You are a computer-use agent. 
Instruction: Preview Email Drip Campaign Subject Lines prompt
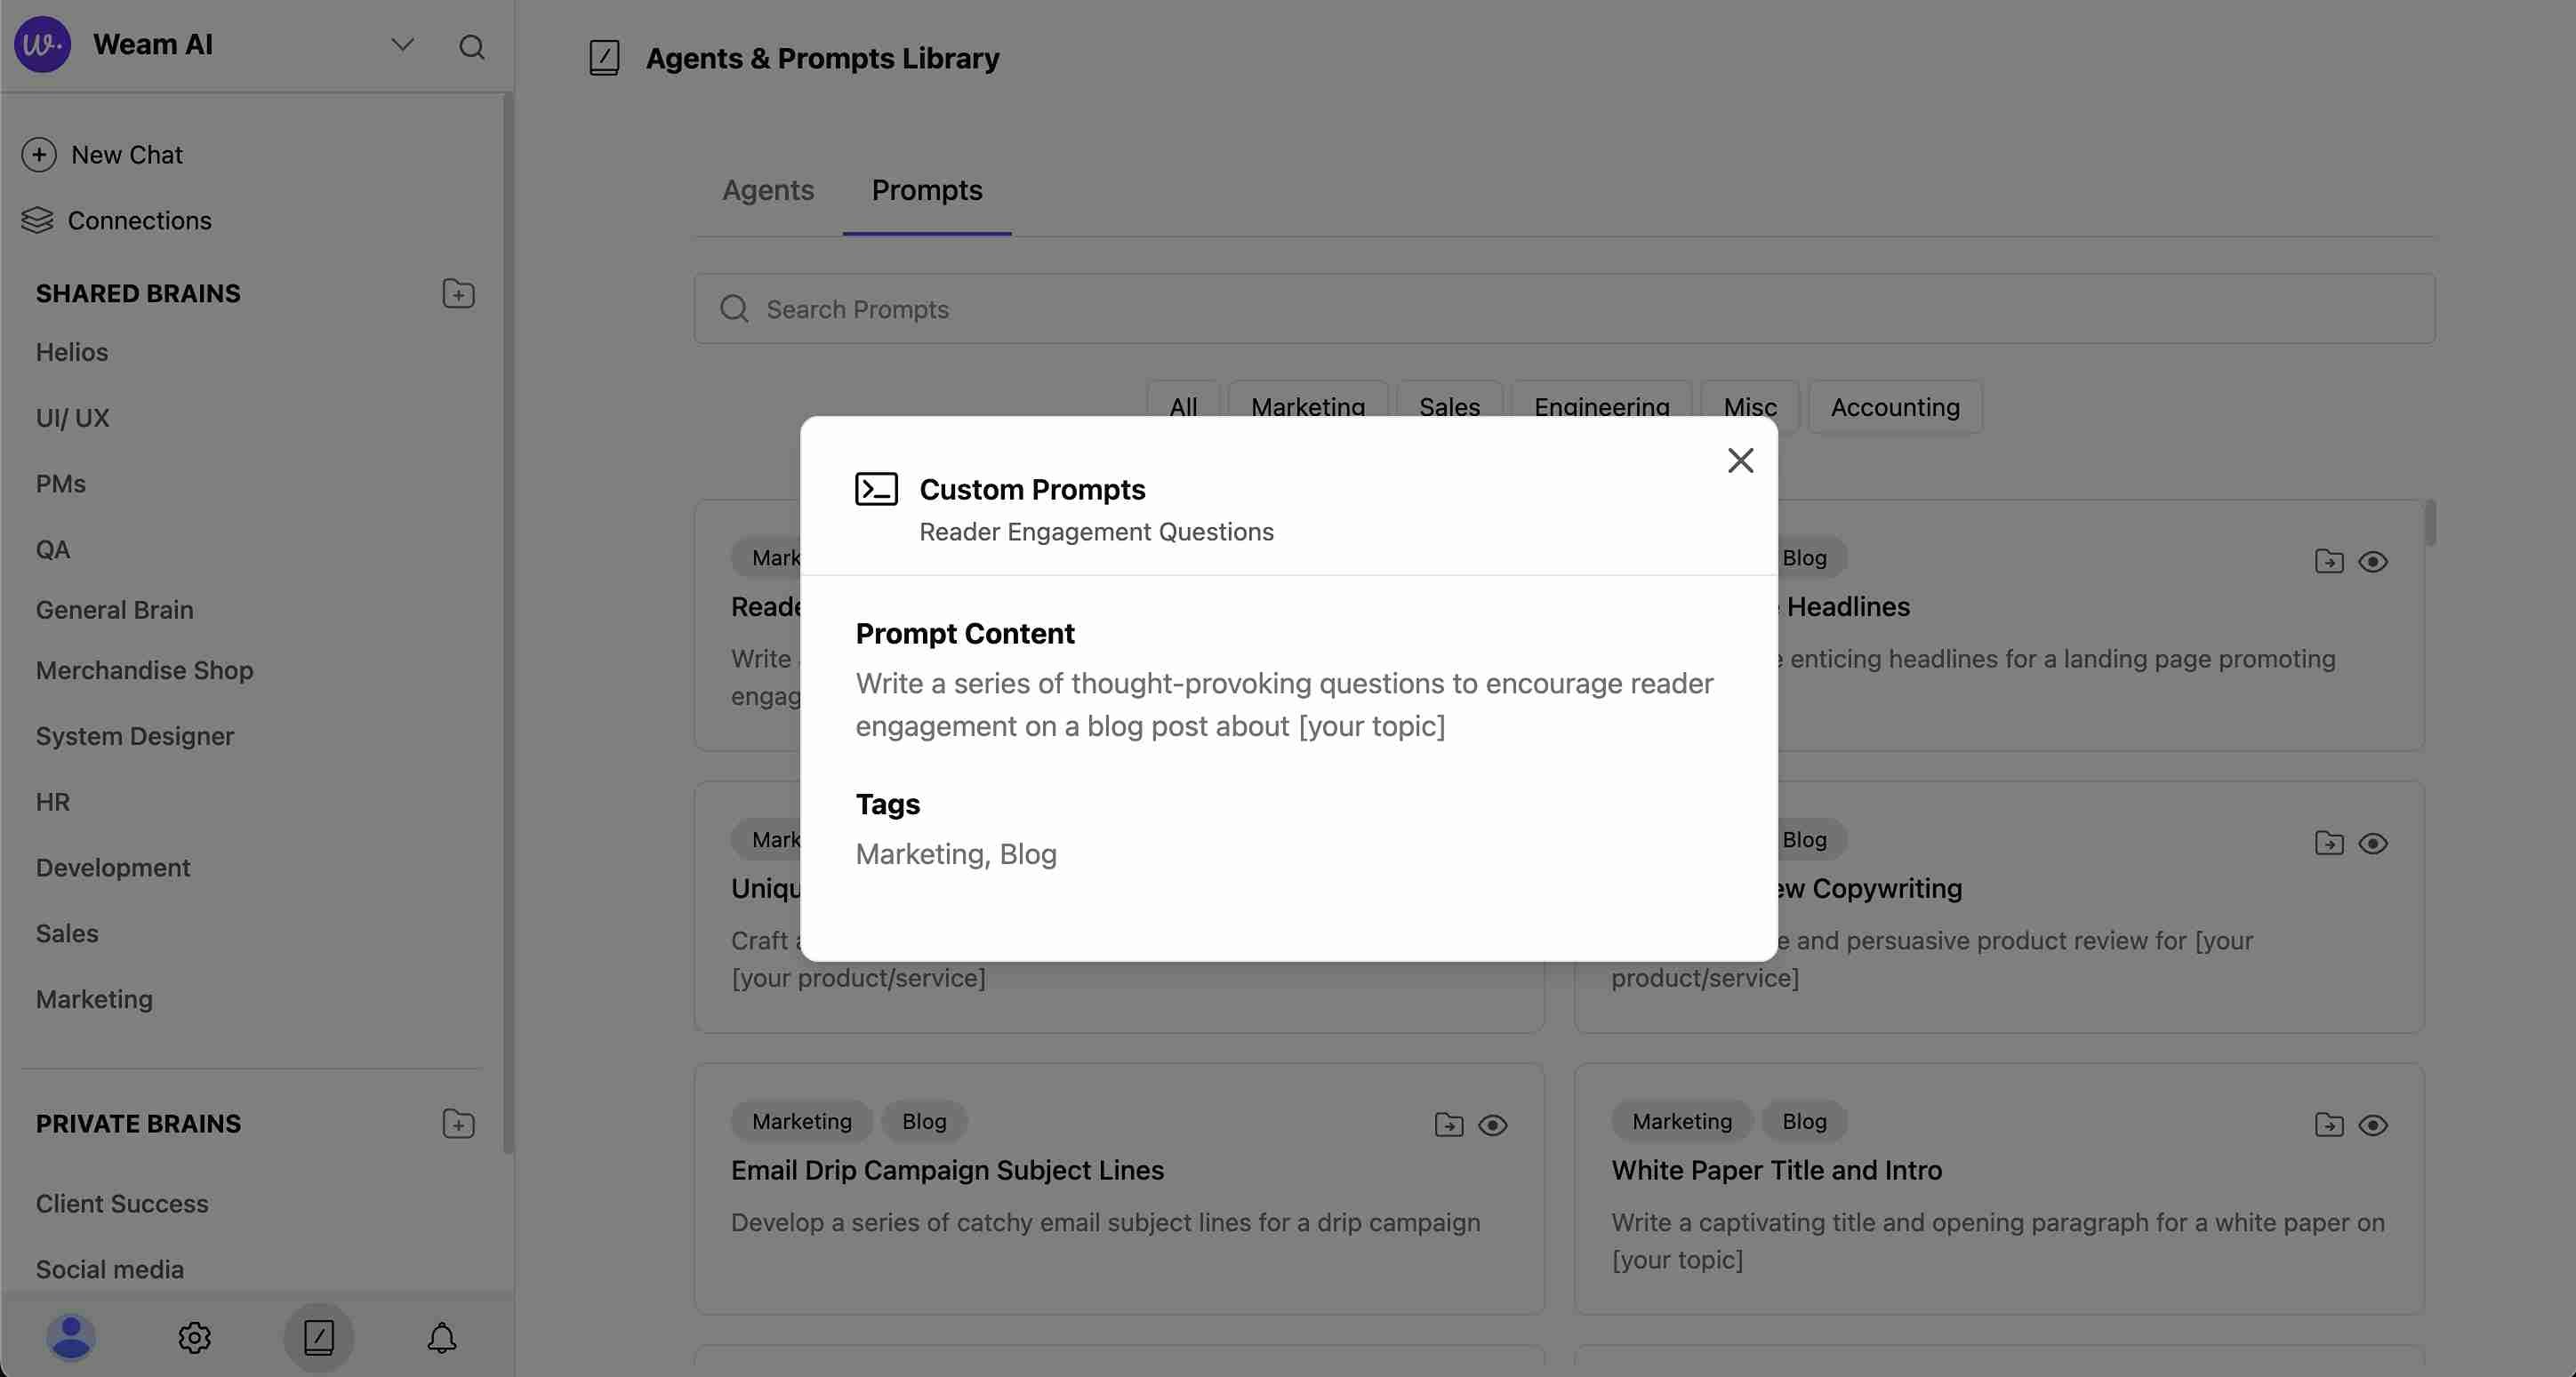pyautogui.click(x=1492, y=1125)
